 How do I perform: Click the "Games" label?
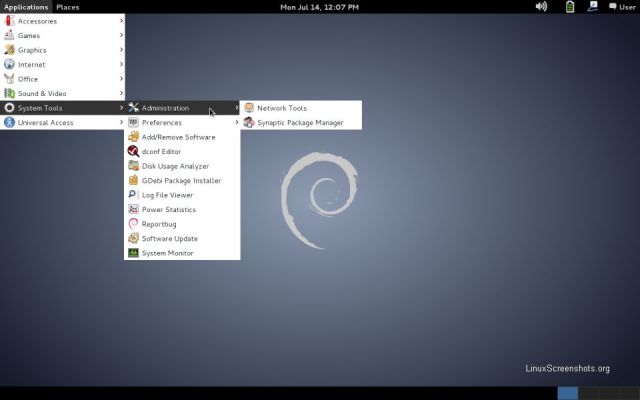[29, 36]
